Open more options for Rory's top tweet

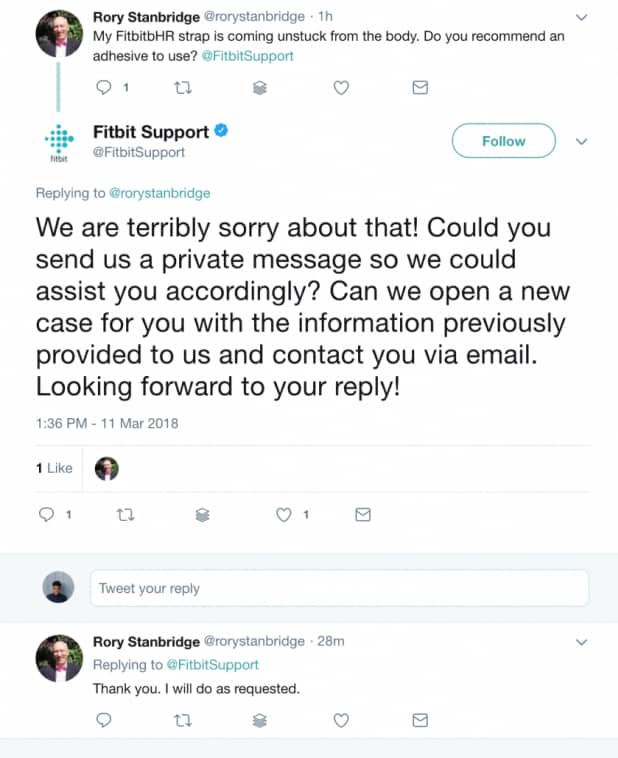pyautogui.click(x=582, y=17)
